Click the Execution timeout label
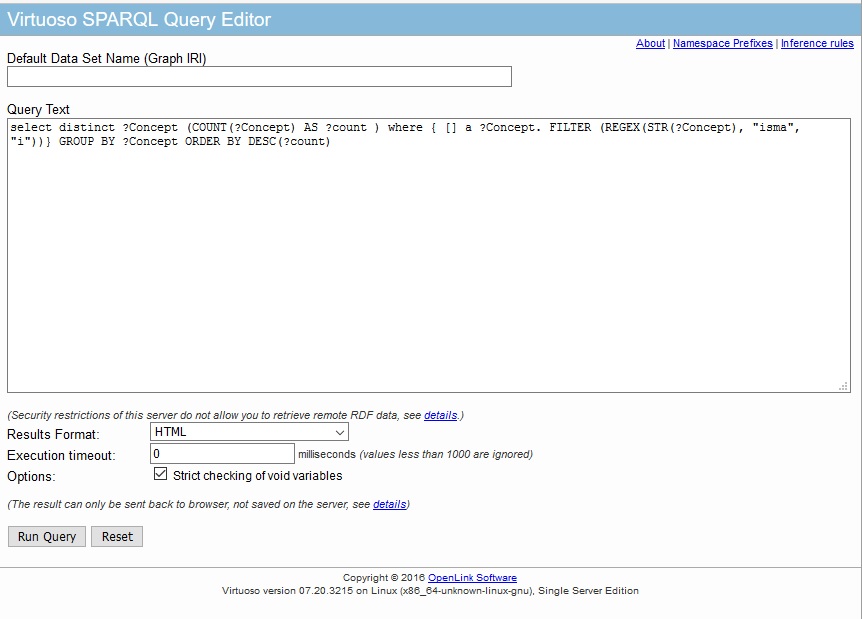Image resolution: width=862 pixels, height=619 pixels. pyautogui.click(x=62, y=456)
